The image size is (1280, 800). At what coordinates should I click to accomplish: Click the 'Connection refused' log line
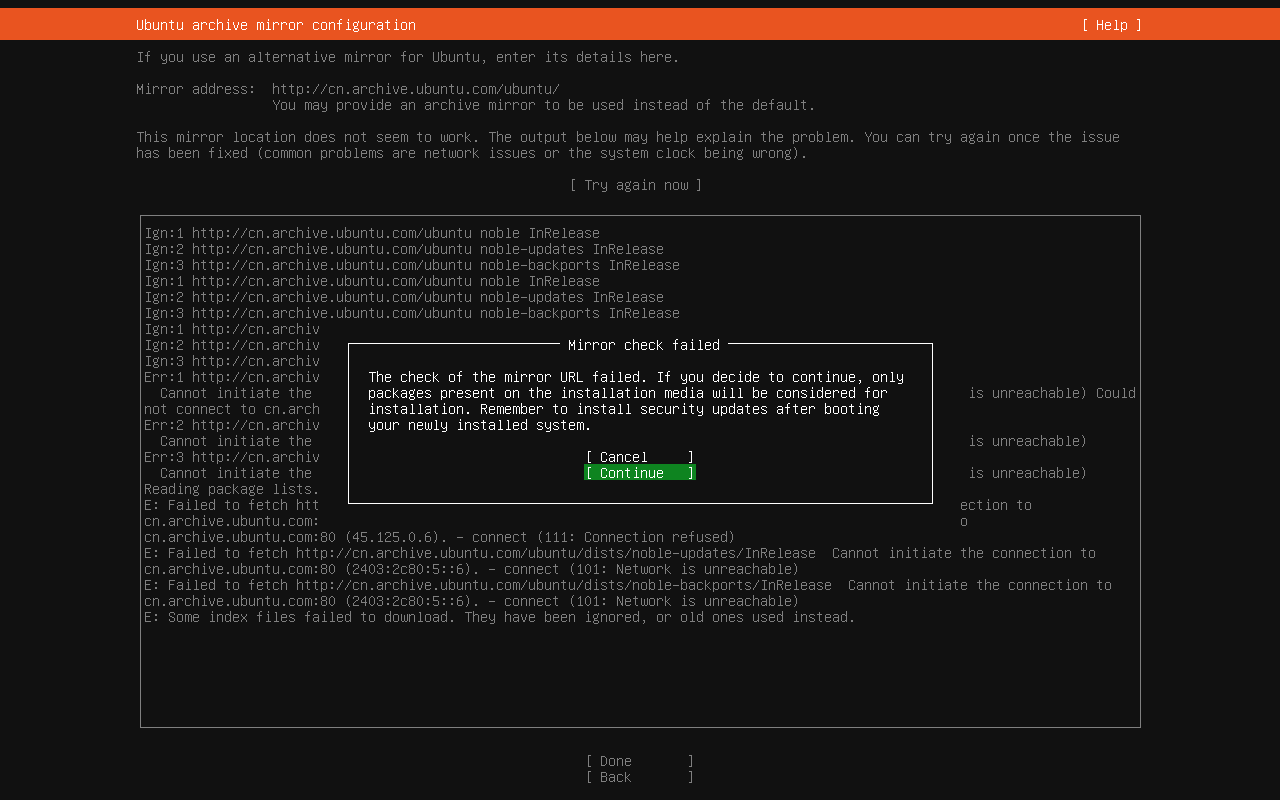tap(439, 537)
